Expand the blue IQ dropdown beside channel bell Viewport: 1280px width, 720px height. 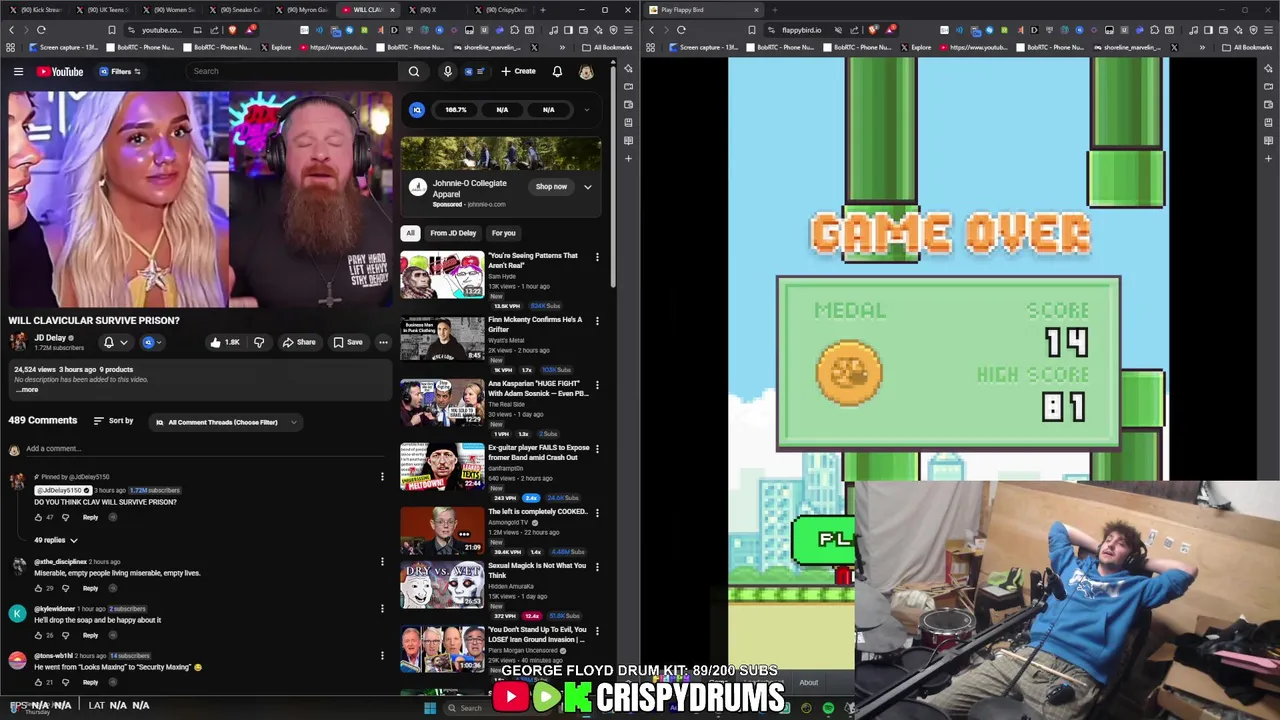tap(152, 342)
